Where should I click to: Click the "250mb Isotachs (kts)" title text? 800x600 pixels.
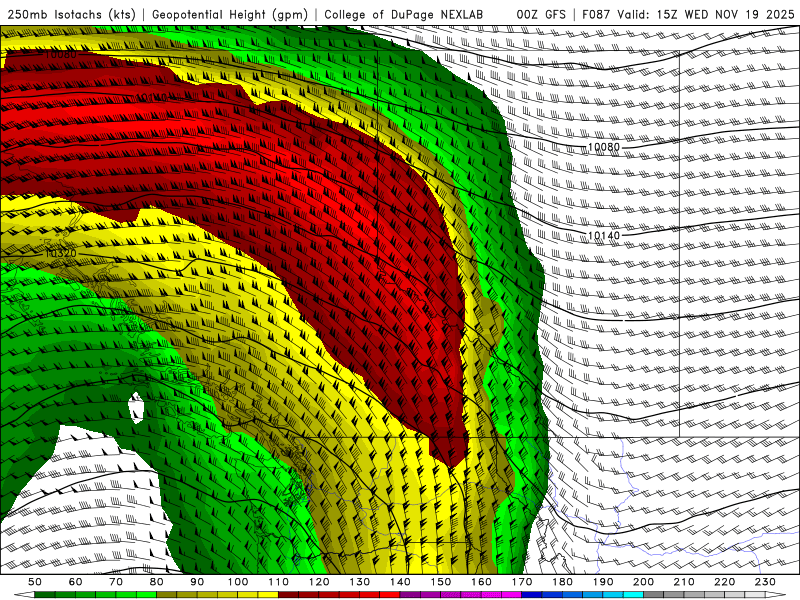[71, 14]
